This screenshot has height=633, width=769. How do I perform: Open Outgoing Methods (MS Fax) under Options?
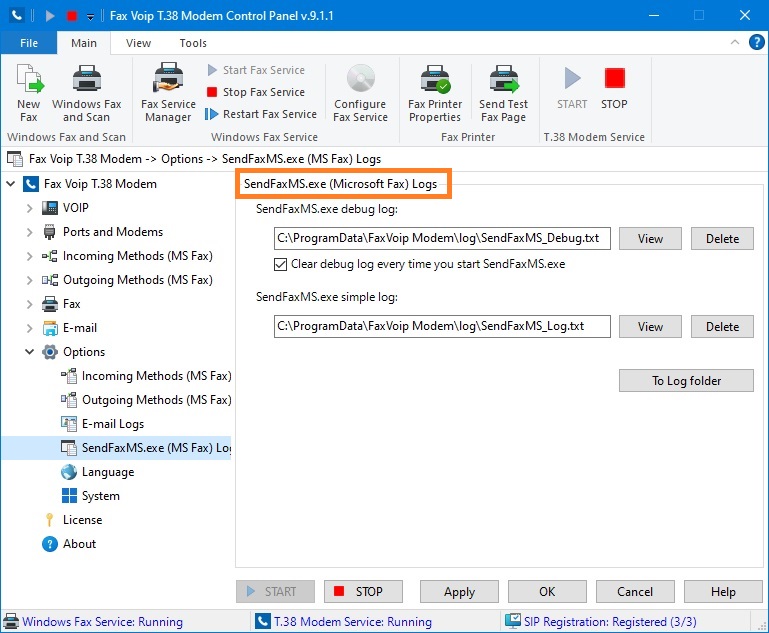point(156,400)
